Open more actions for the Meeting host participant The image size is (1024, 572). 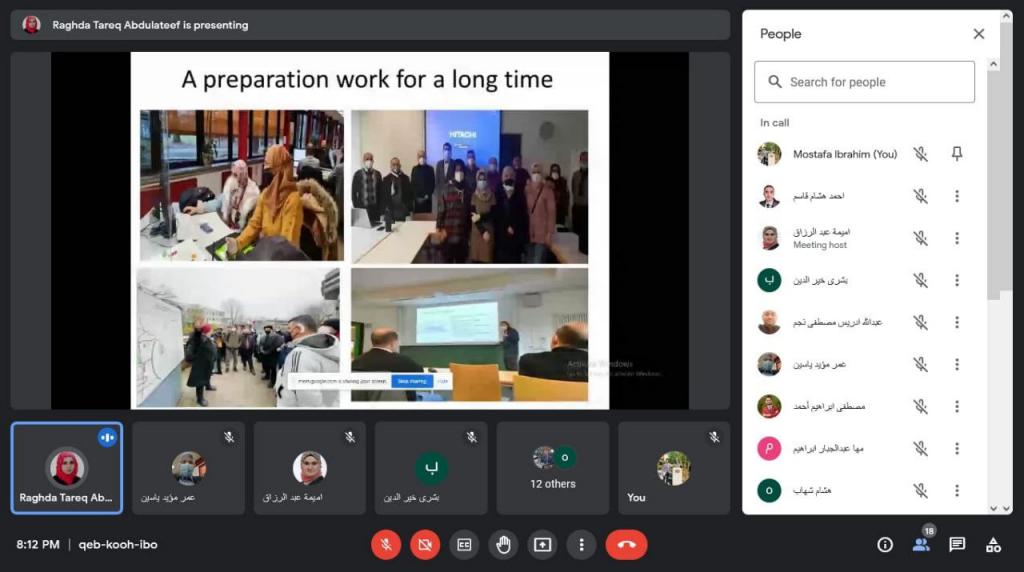[x=957, y=238]
